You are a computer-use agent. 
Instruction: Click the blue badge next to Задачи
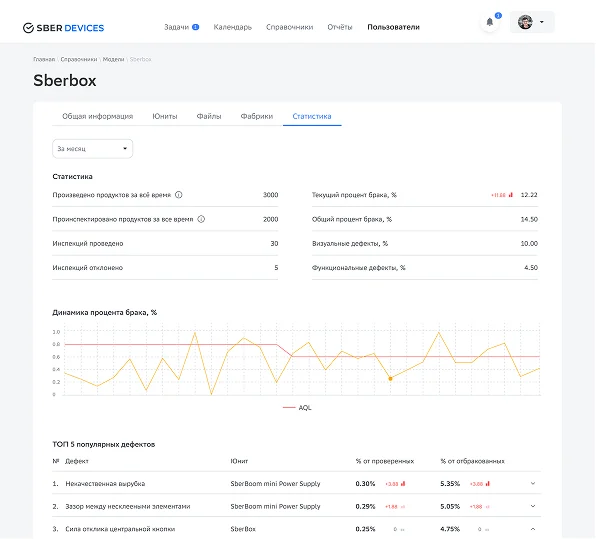click(x=195, y=27)
